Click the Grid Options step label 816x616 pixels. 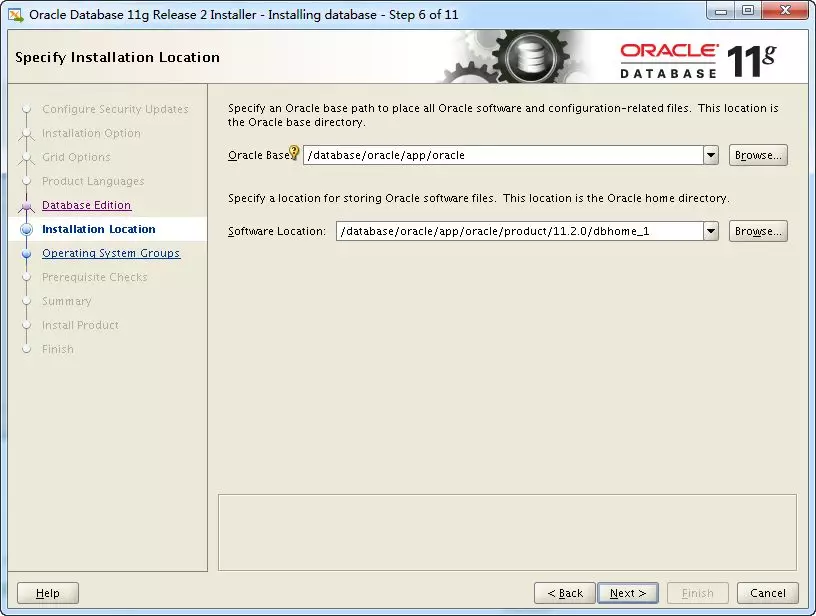(76, 157)
